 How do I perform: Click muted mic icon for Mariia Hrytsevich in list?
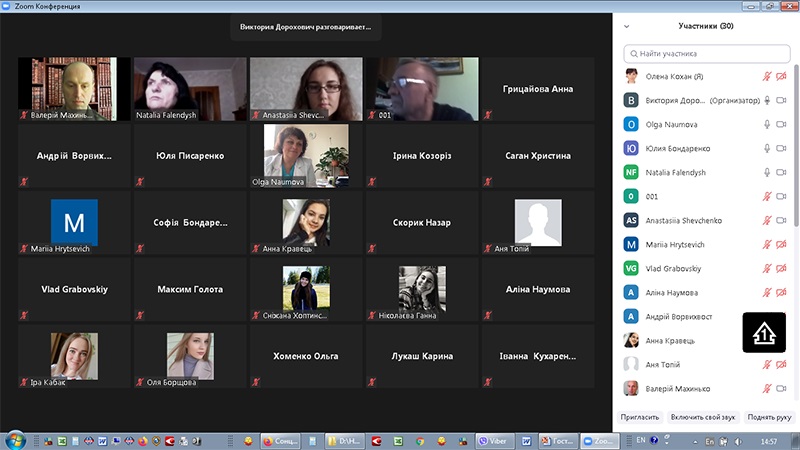point(767,244)
